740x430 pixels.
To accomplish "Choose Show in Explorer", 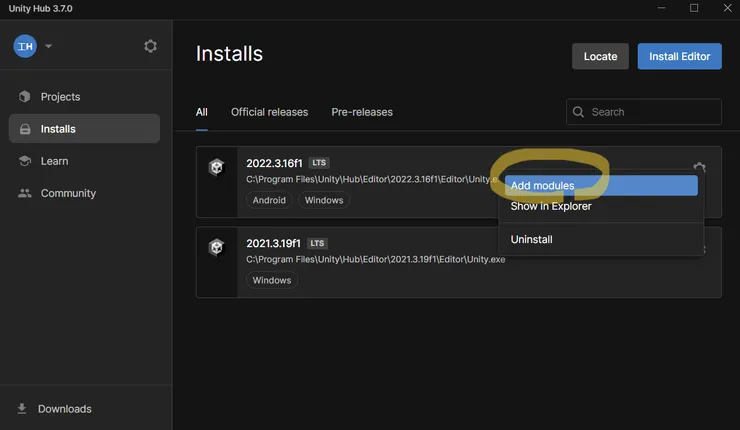I will click(x=551, y=206).
